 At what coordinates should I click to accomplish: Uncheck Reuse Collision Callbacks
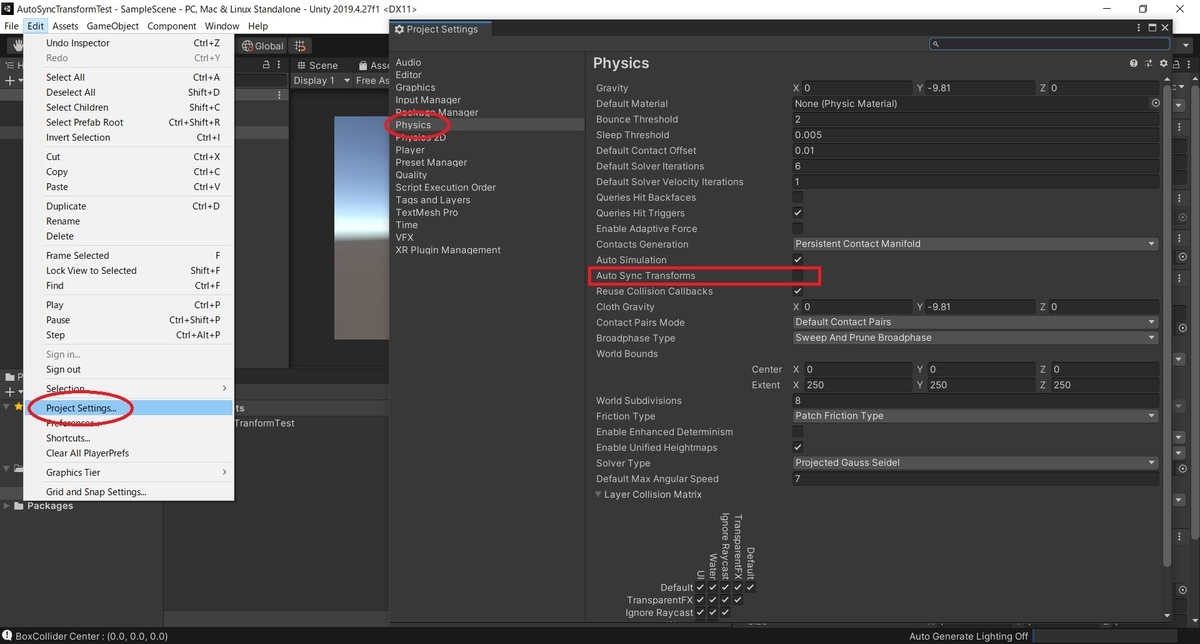click(798, 291)
